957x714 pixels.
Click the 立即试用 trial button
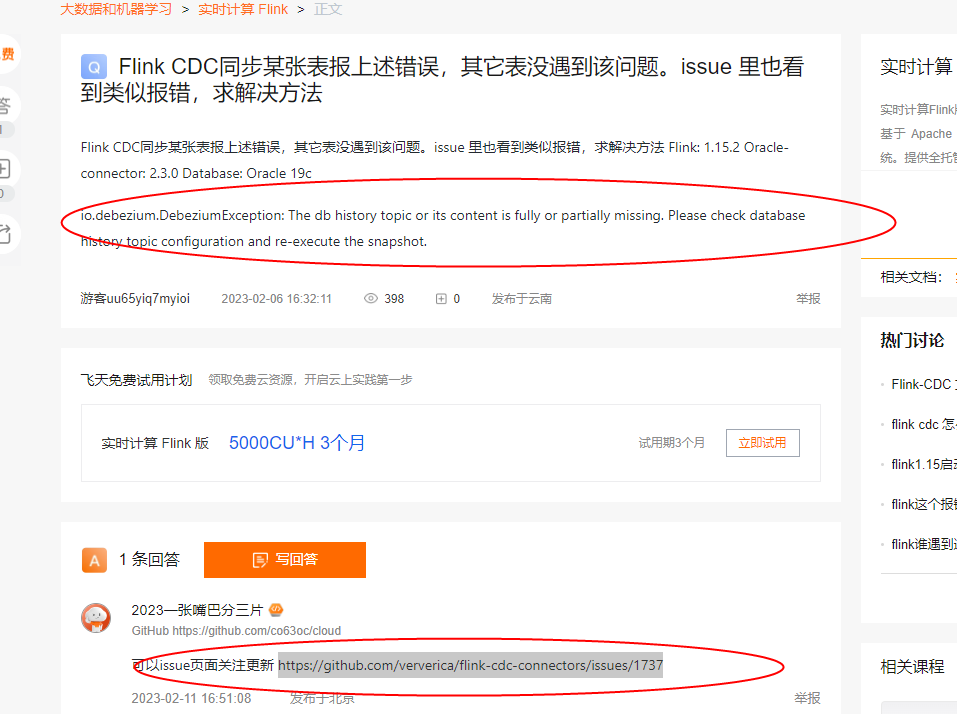(763, 443)
